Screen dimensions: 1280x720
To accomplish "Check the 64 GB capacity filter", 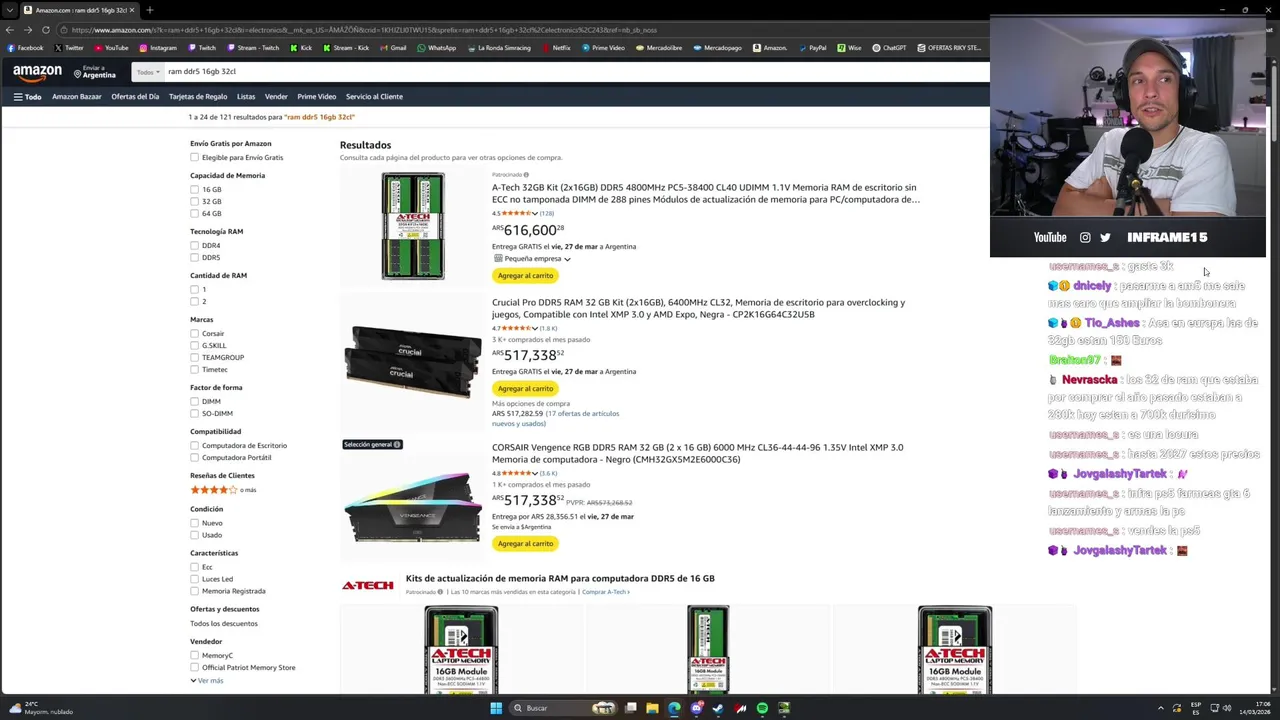I will tap(194, 213).
